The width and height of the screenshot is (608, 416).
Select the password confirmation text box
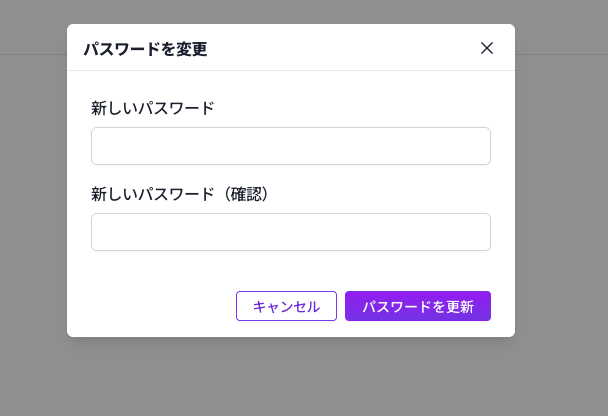[290, 232]
